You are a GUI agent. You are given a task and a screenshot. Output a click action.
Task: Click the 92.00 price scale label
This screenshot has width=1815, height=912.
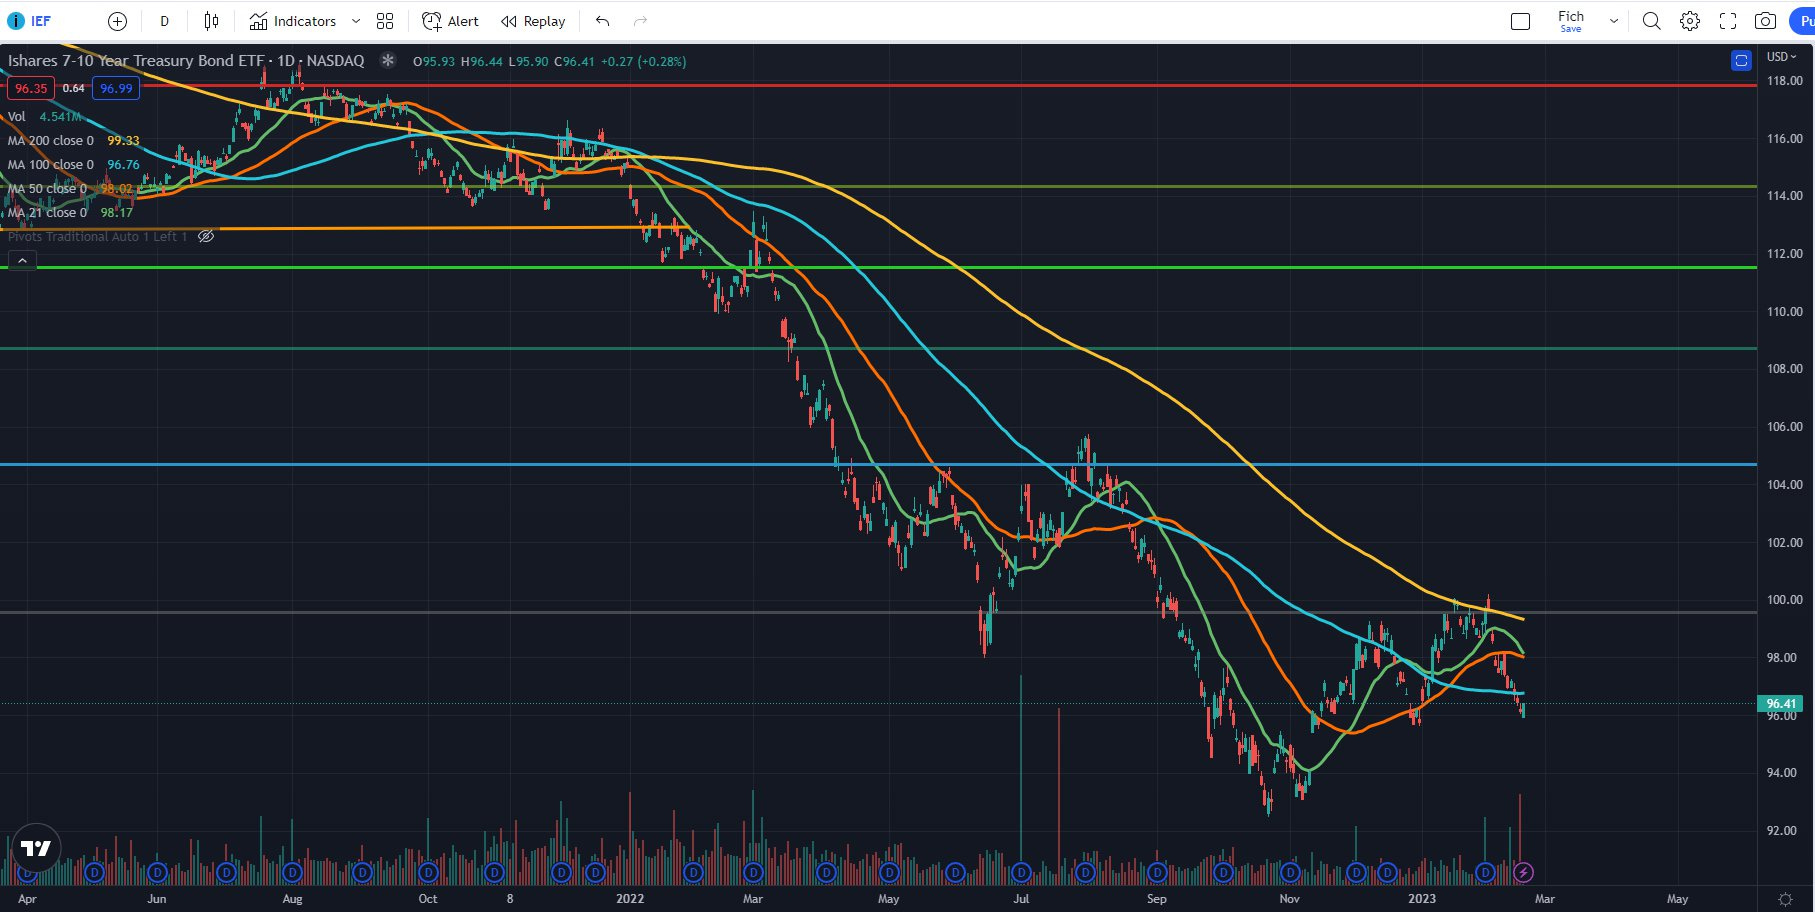tap(1782, 831)
